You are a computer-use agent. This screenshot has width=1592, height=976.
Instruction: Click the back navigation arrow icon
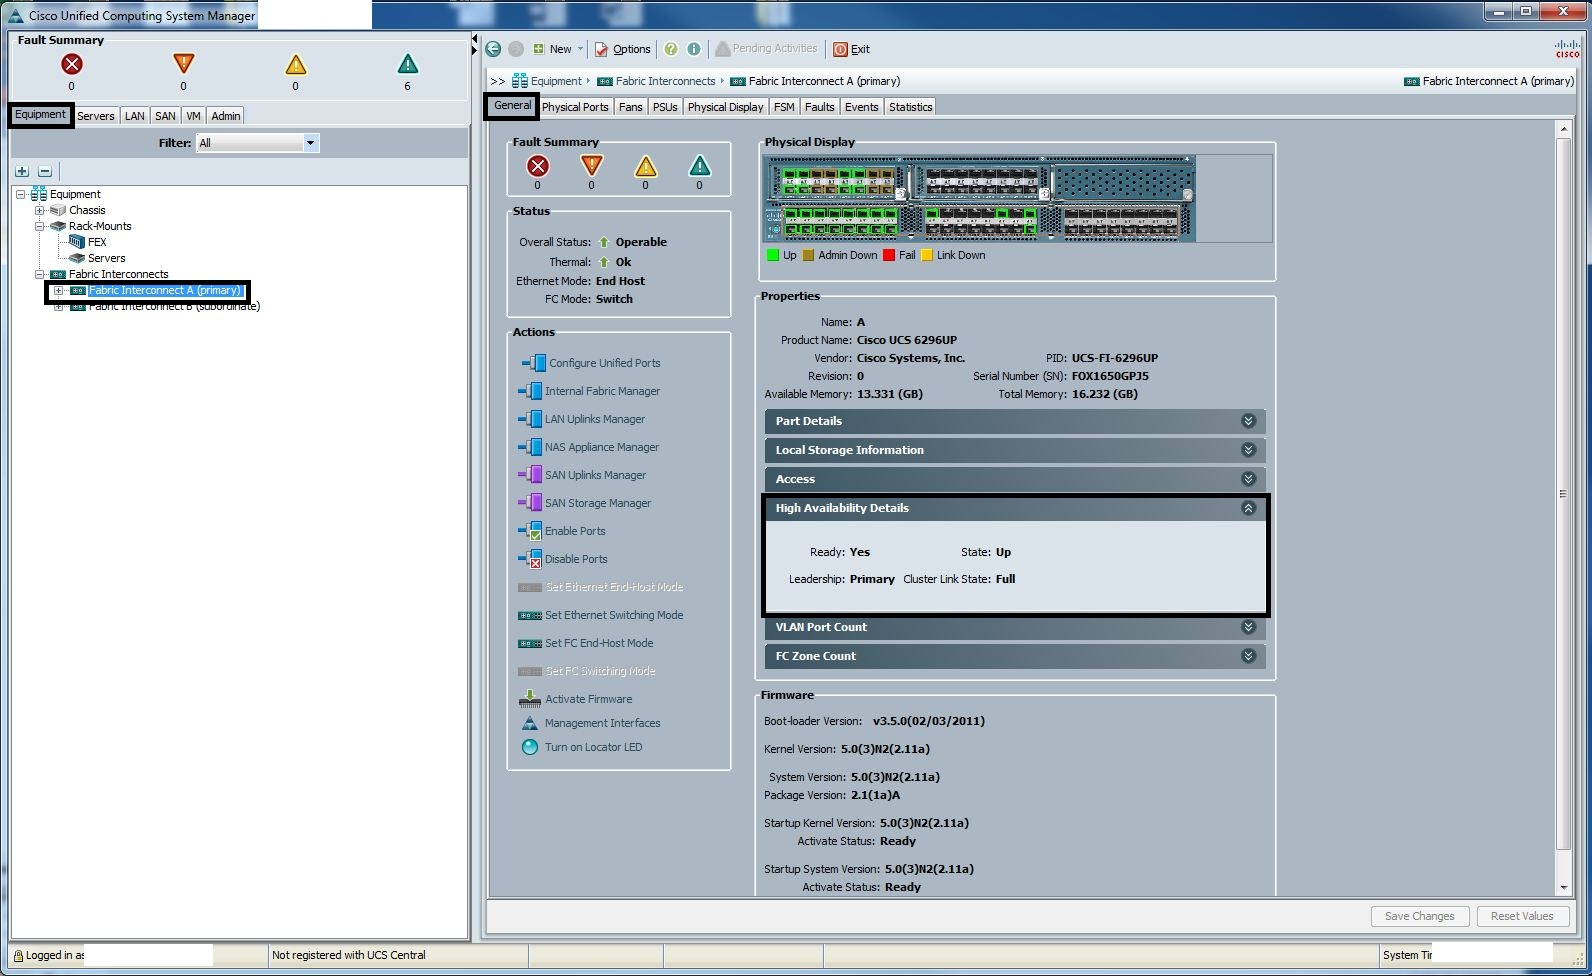pyautogui.click(x=493, y=49)
